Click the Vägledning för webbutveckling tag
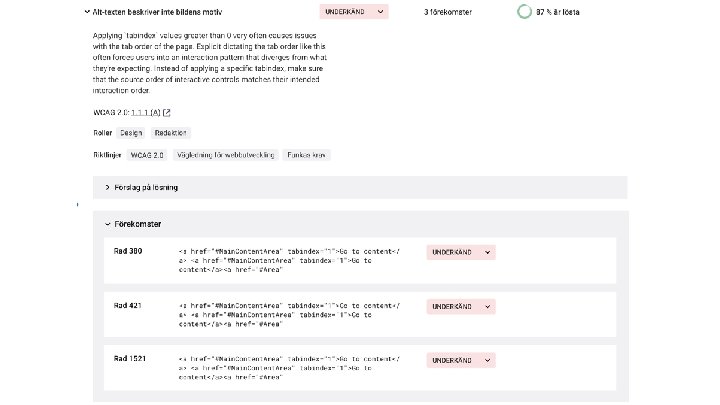Screen dimensions: 720x405 [224, 155]
